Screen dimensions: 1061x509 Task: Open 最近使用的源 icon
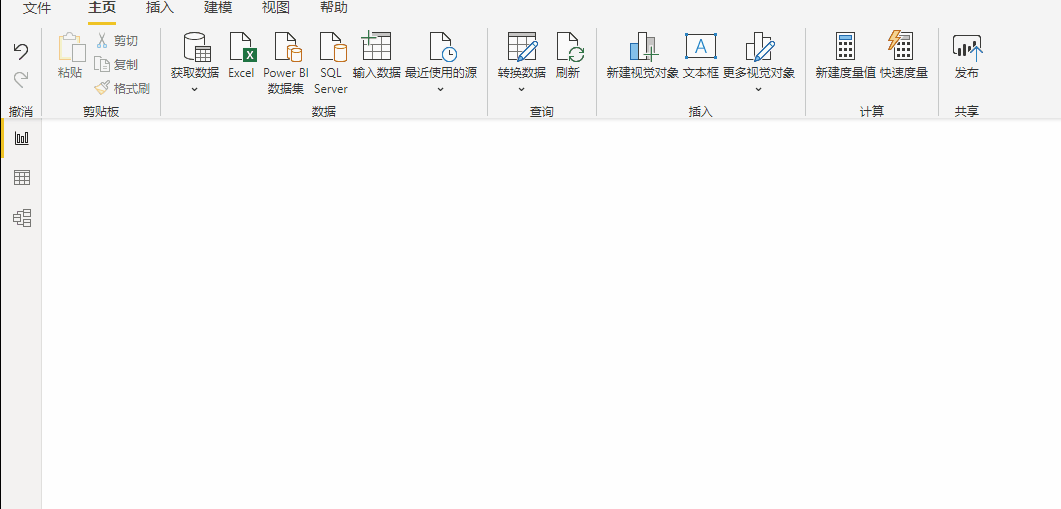(443, 47)
